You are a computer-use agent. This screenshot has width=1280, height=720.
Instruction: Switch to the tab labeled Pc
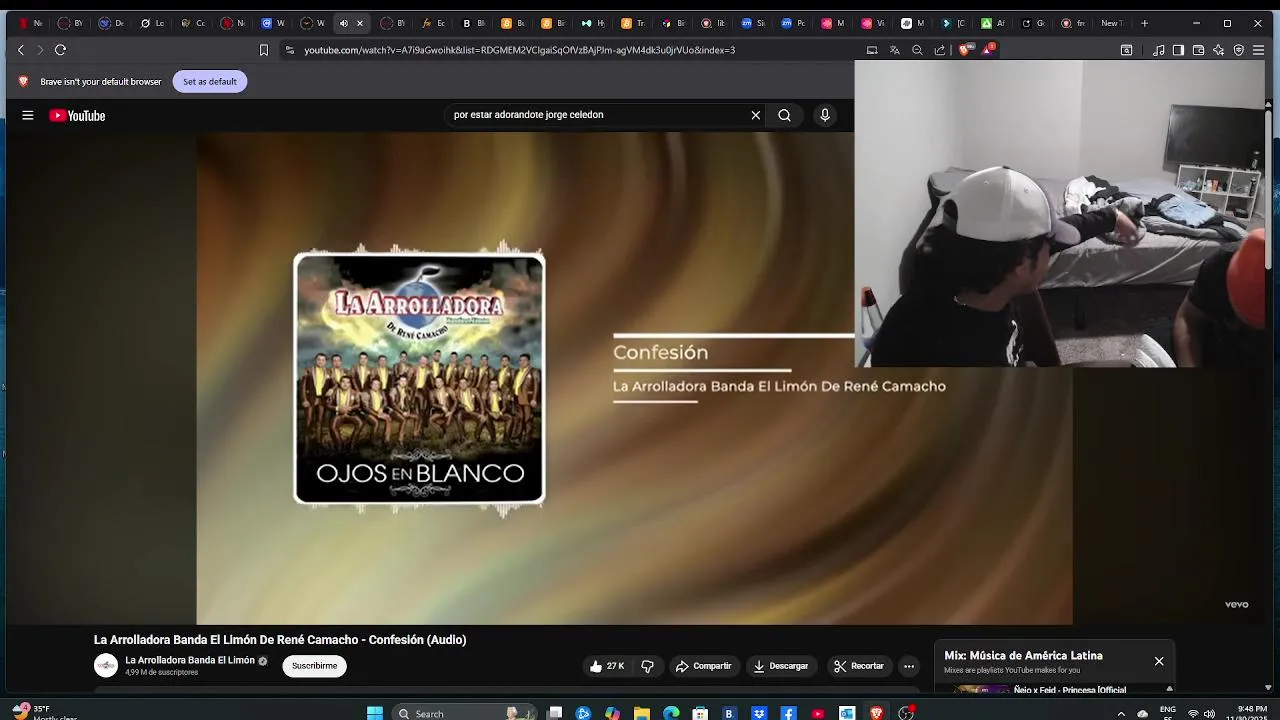[x=794, y=23]
